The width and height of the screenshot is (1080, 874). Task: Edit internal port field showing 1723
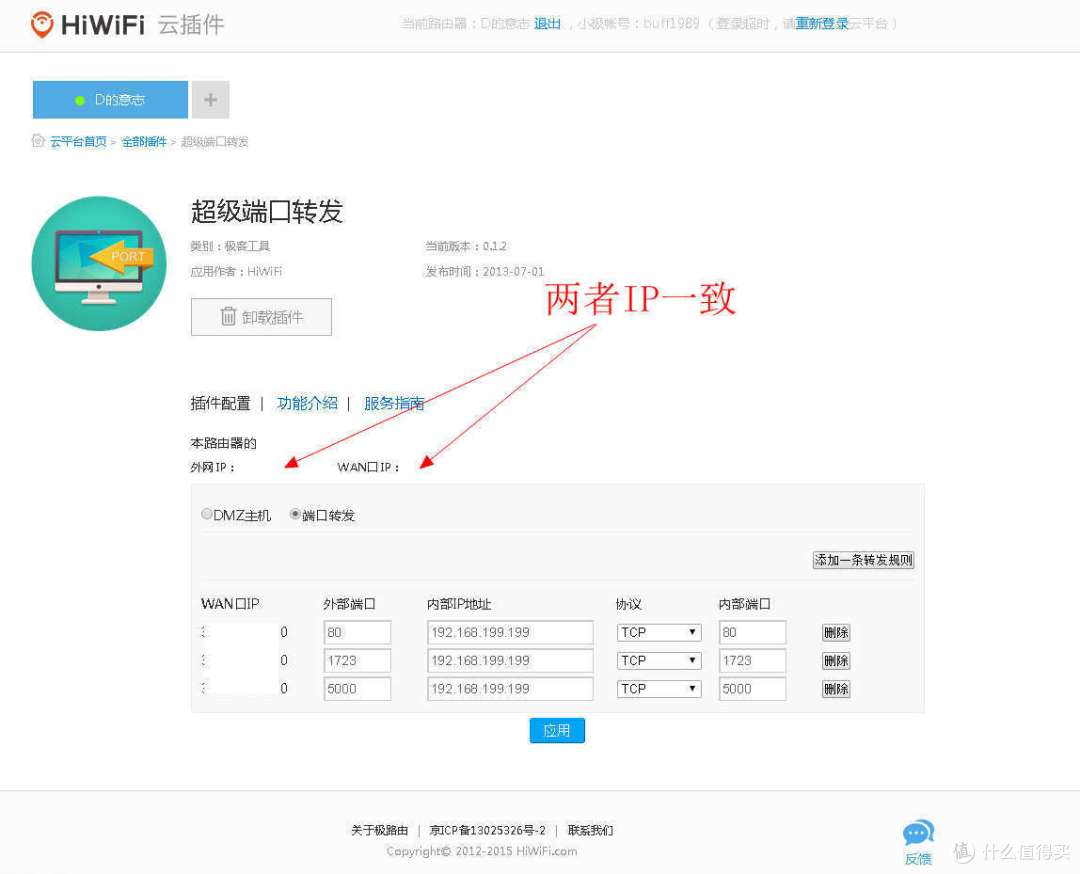click(x=752, y=660)
